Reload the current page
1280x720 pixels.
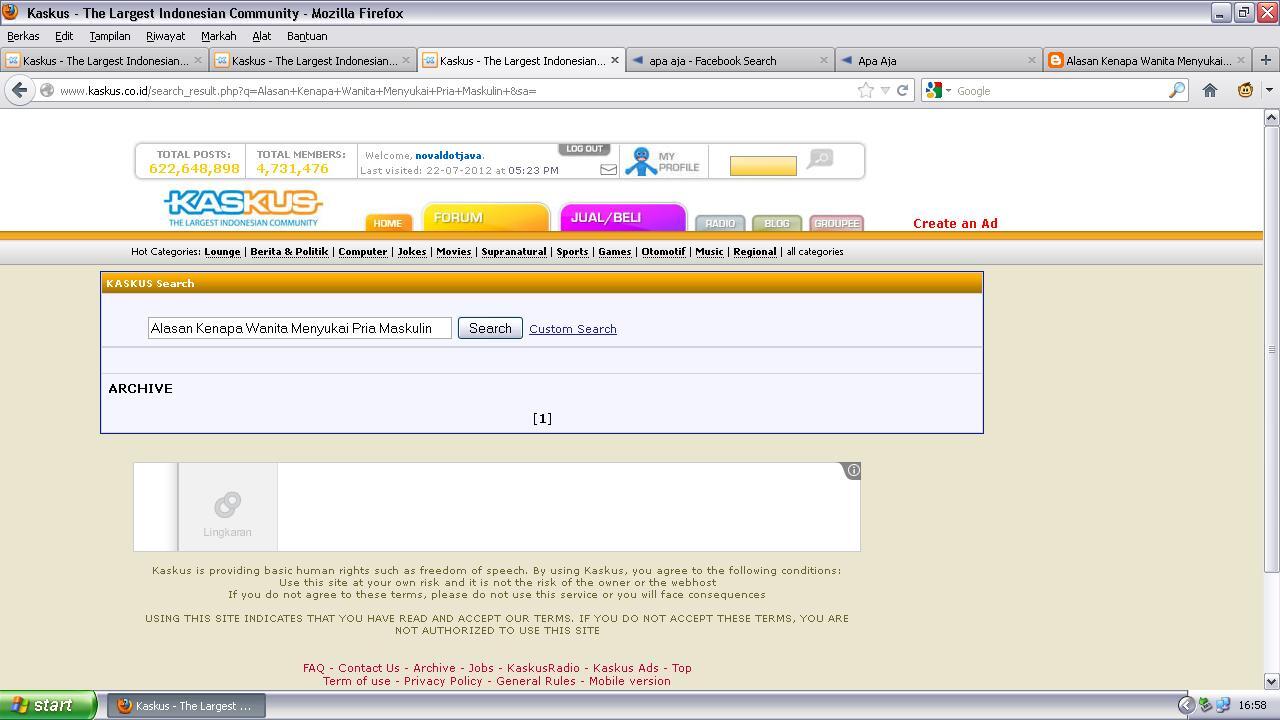coord(902,90)
